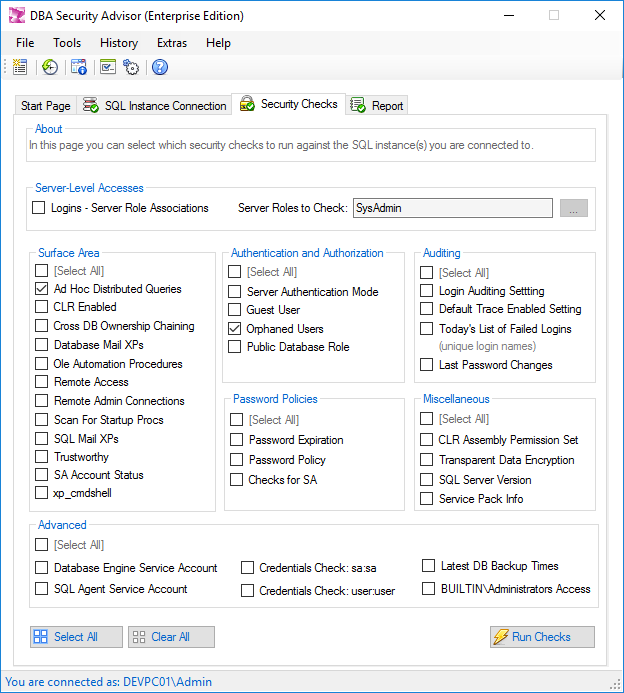Viewport: 624px width, 693px height.
Task: Click the DBA Security Advisor app icon
Action: click(17, 15)
